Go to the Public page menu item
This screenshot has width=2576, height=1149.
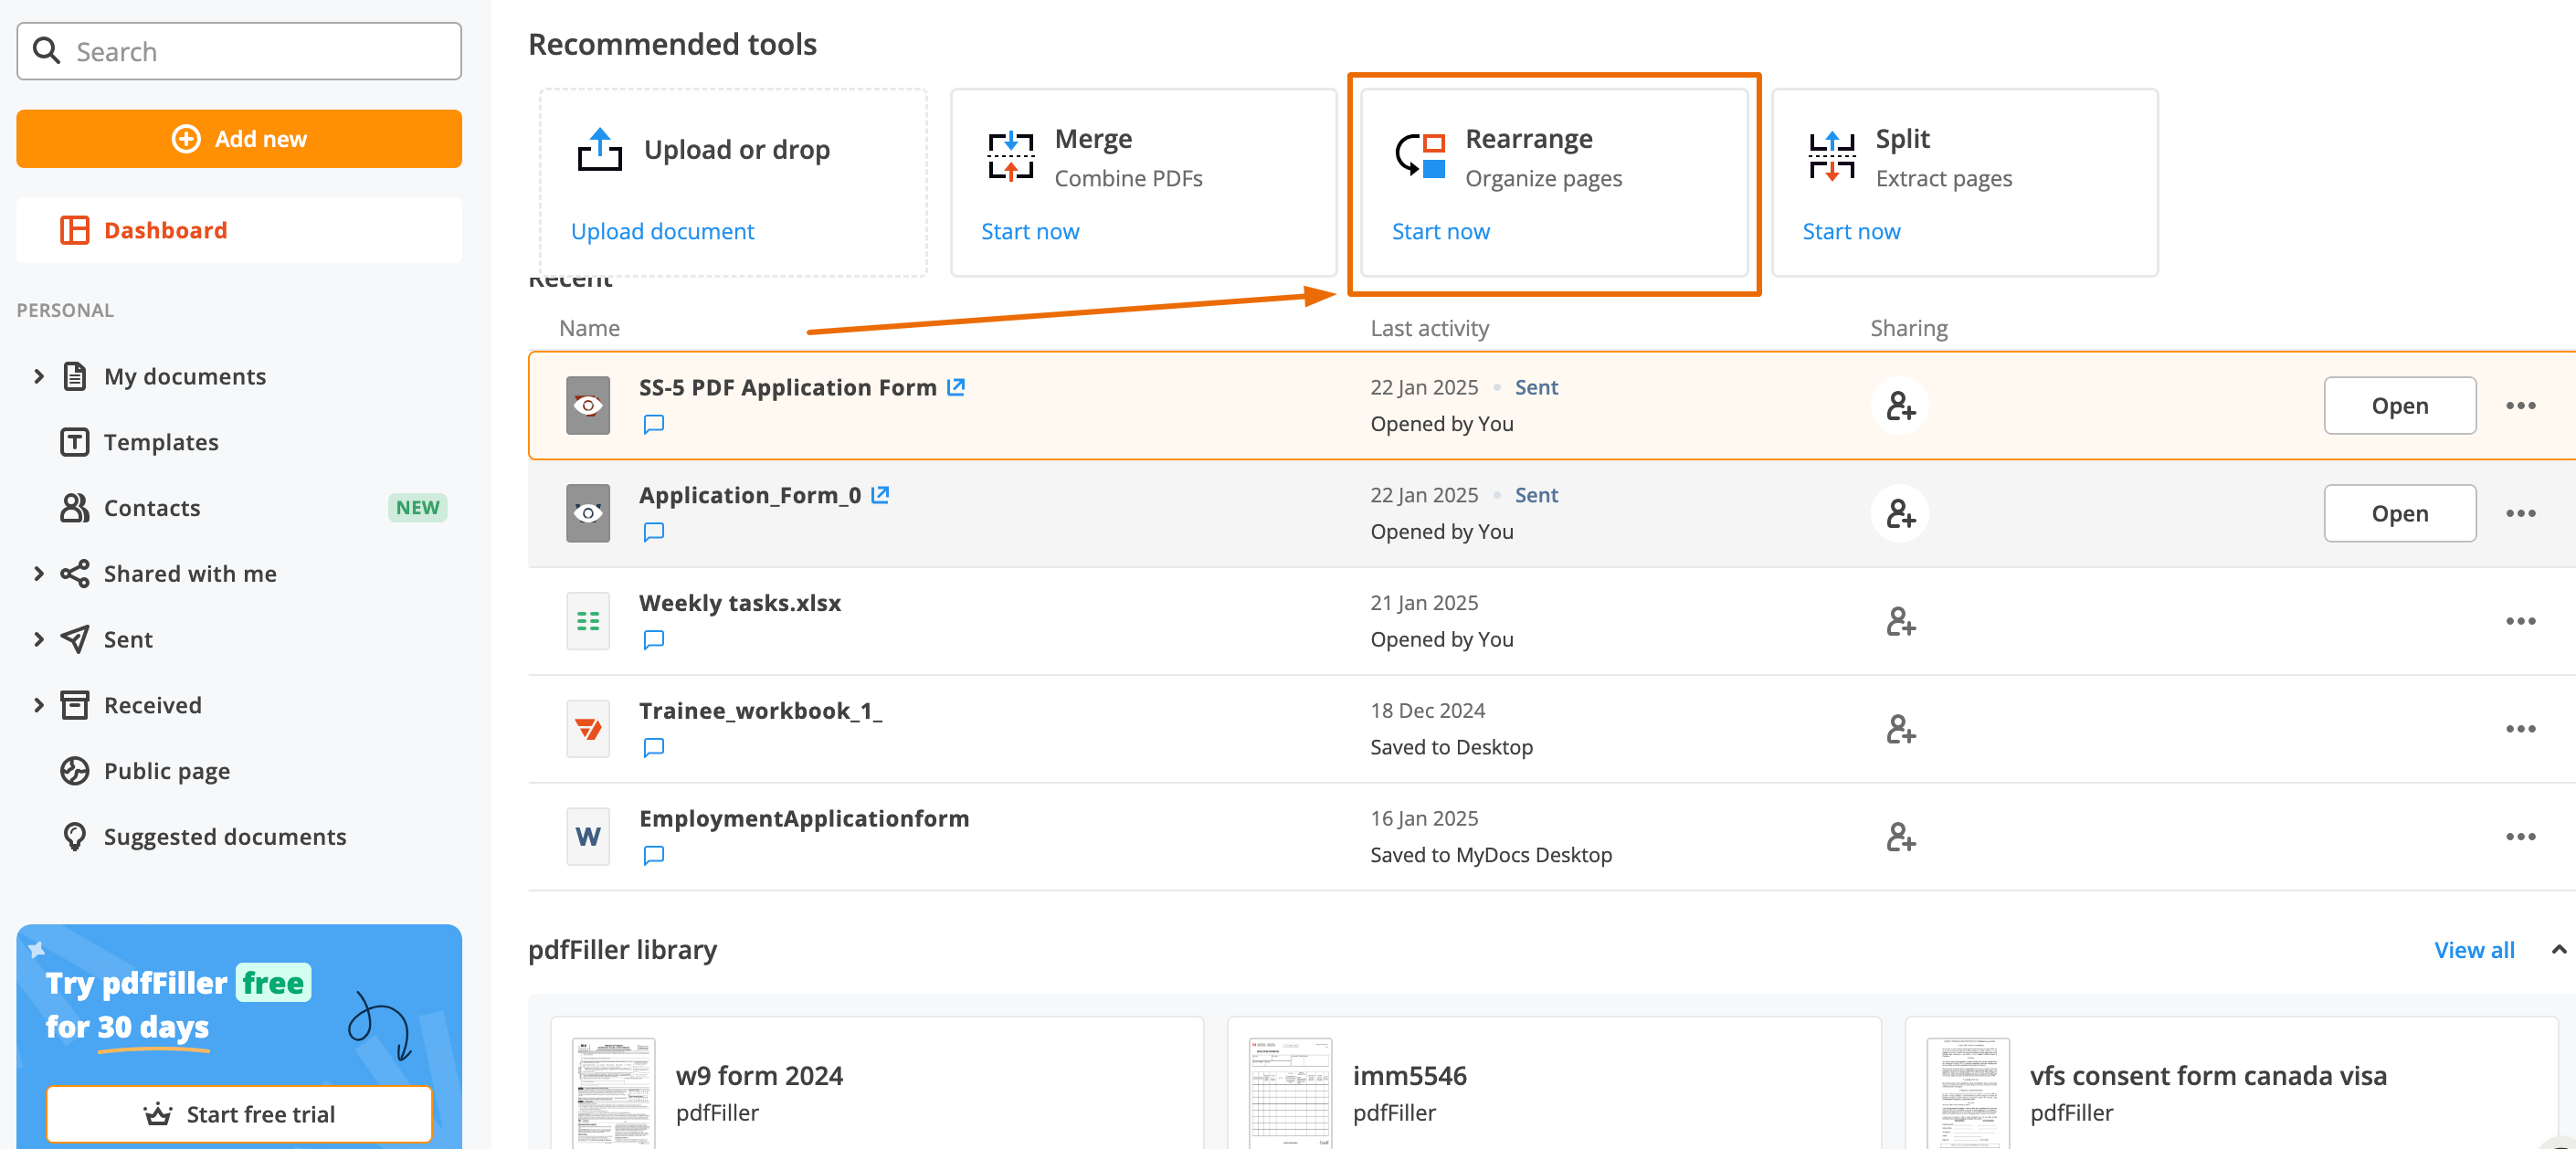tap(166, 771)
